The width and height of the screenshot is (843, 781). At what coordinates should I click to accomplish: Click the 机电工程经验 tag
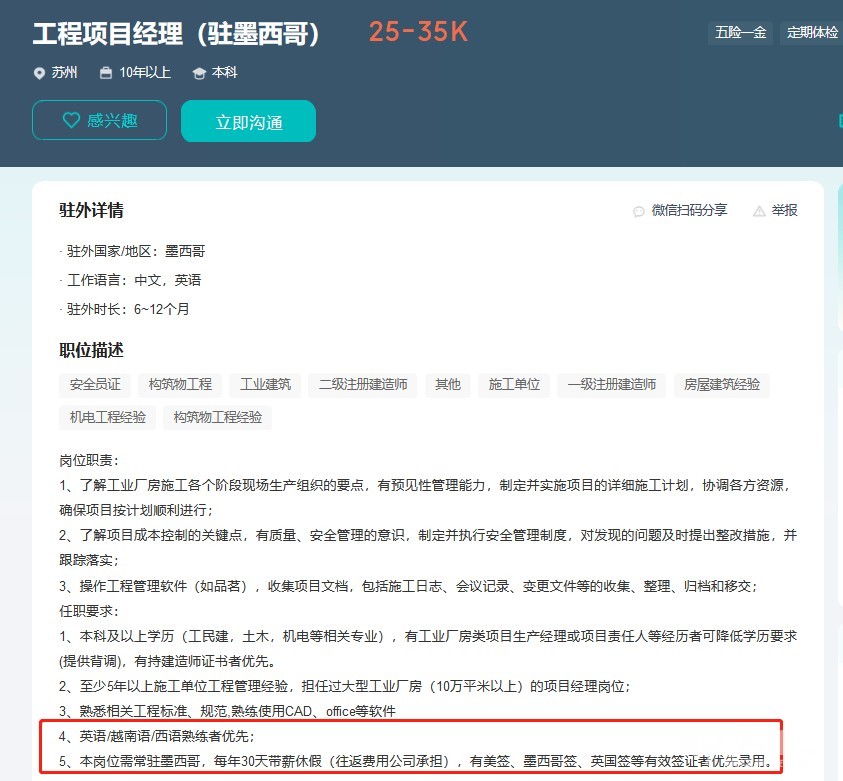click(x=108, y=418)
